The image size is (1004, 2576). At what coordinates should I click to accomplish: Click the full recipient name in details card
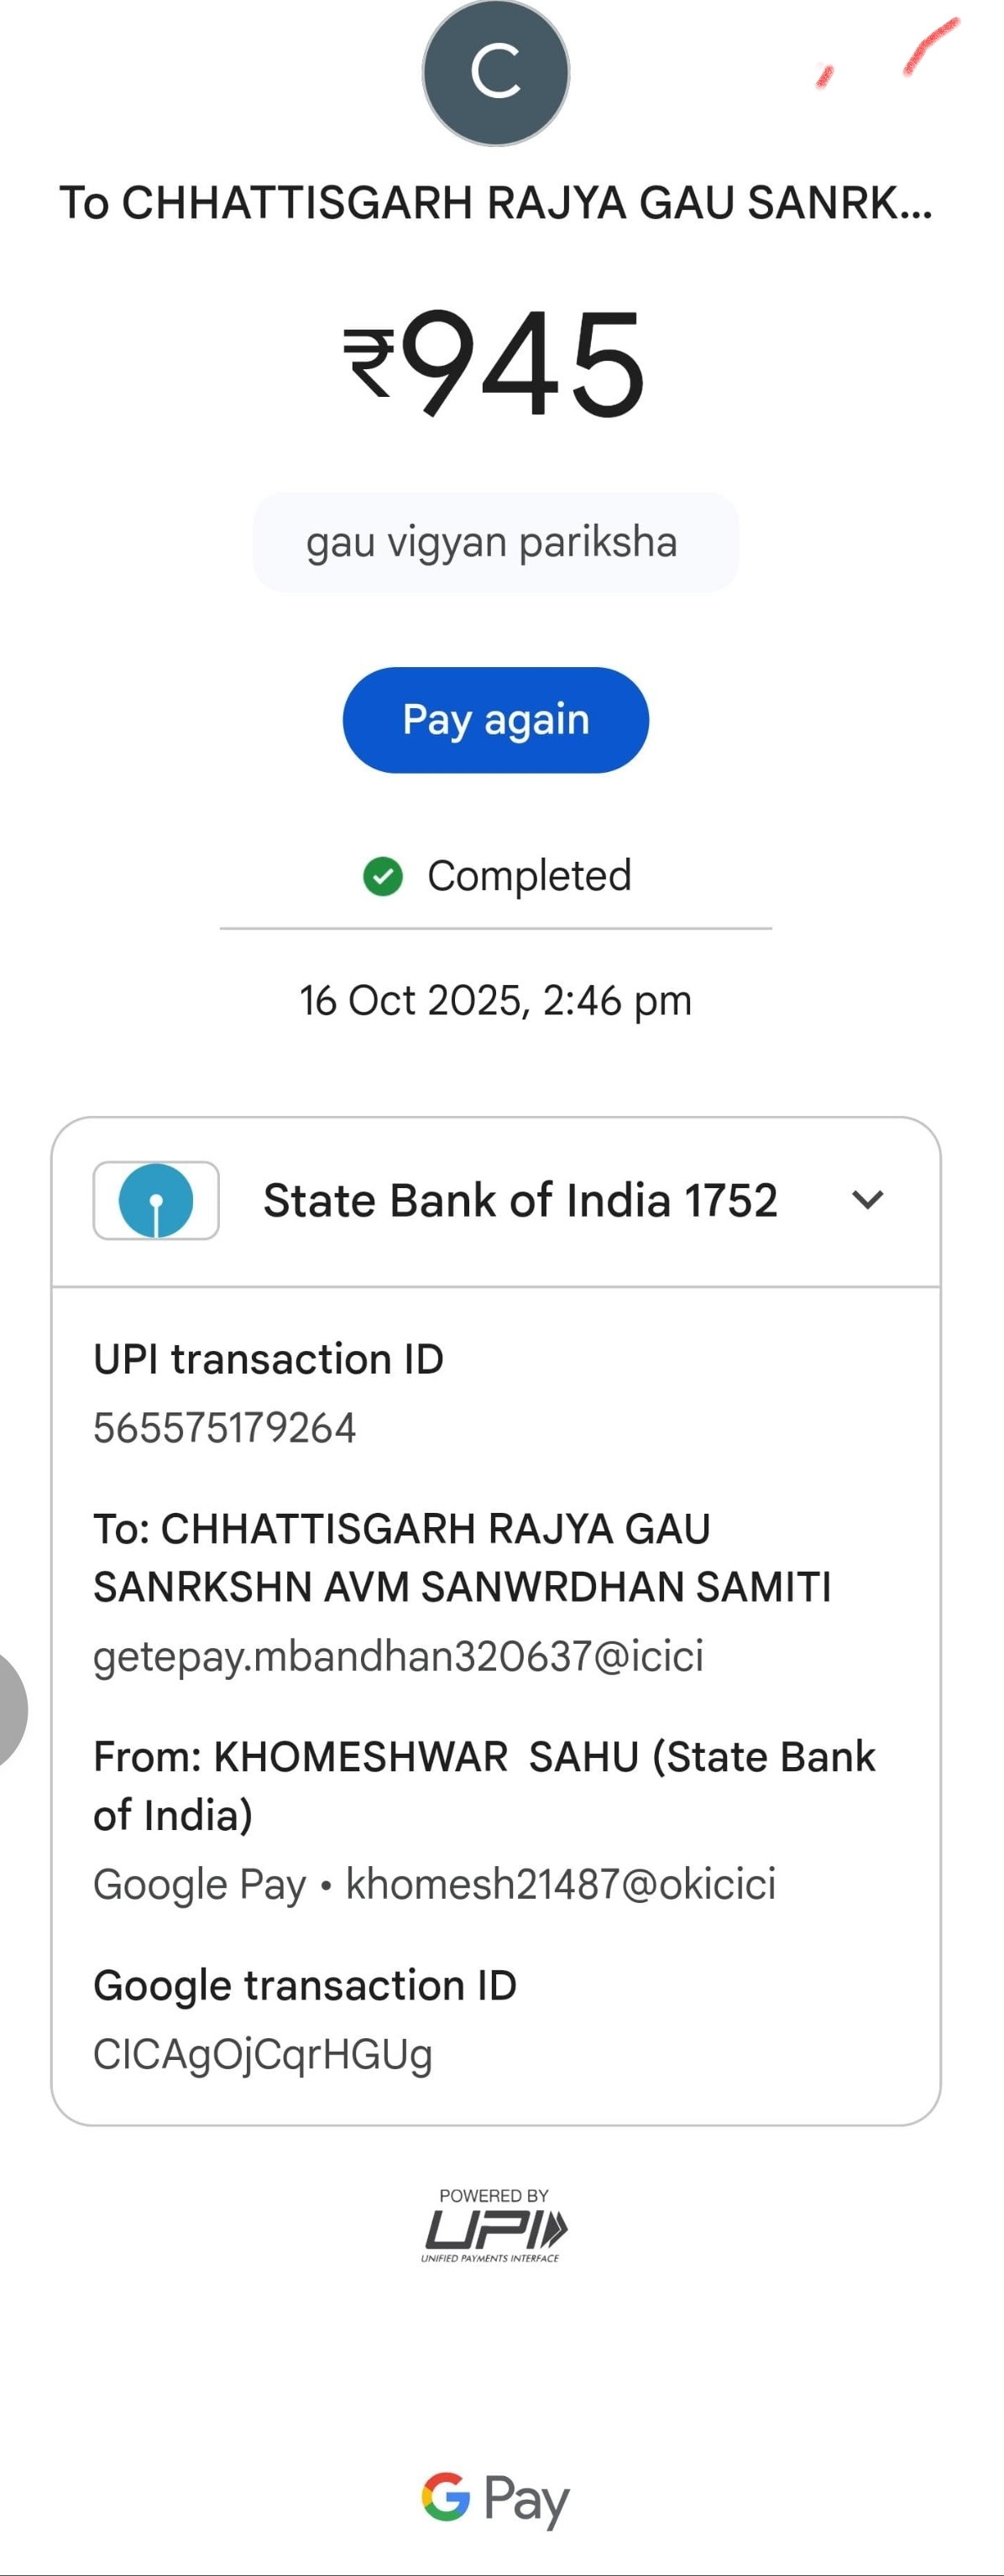[x=462, y=1558]
